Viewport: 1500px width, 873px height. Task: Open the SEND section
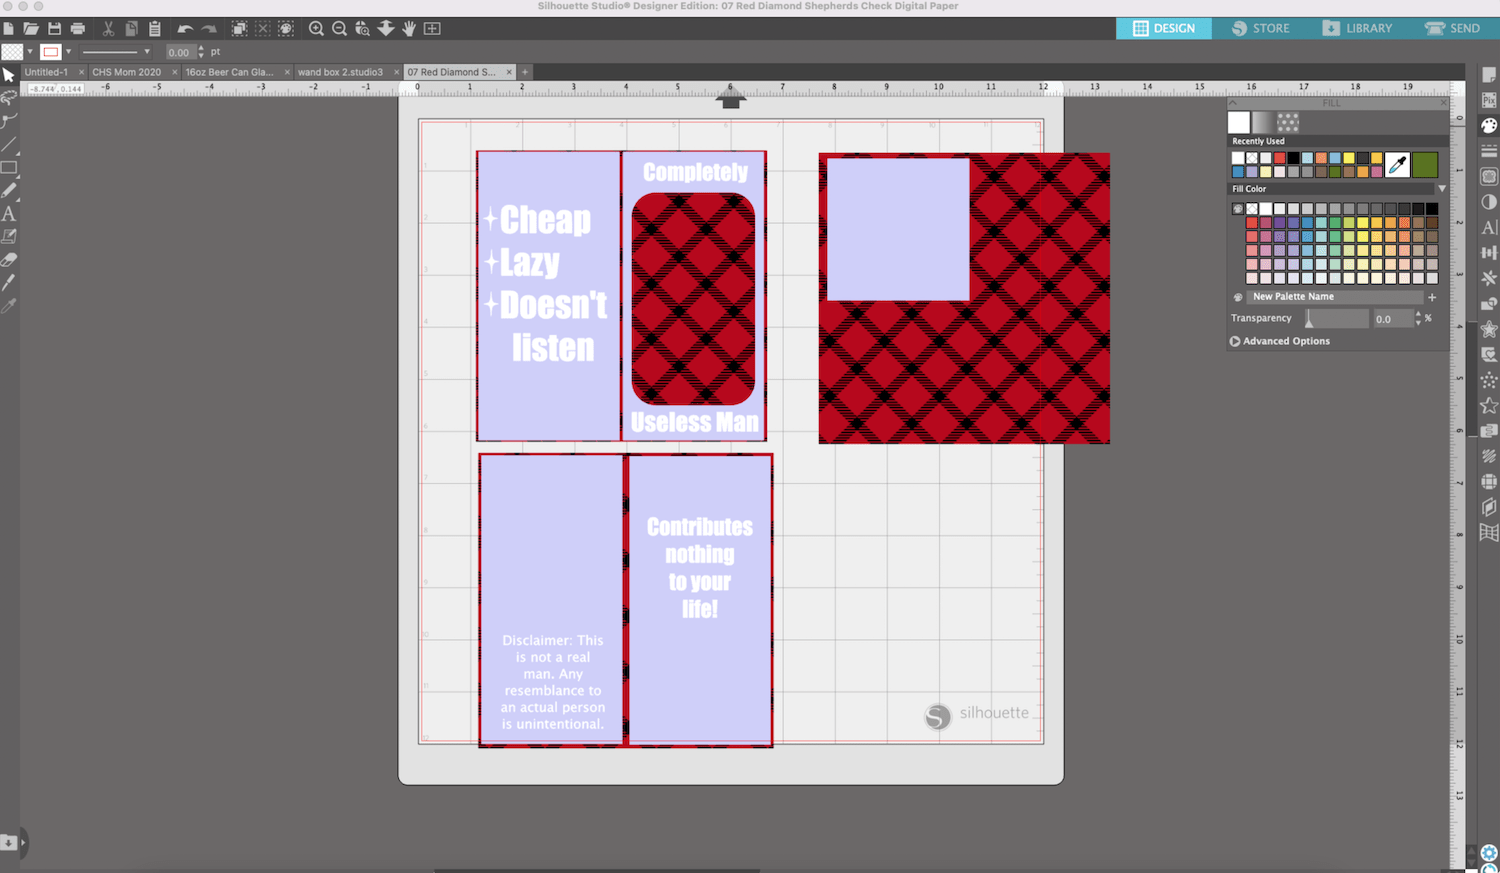[1453, 28]
